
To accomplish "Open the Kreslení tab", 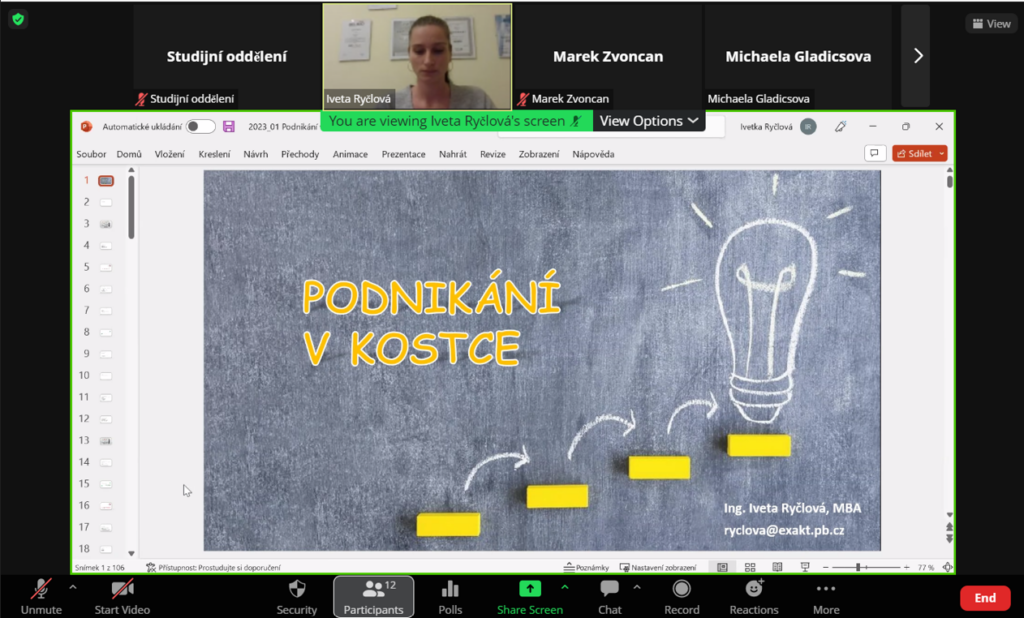I will point(214,154).
